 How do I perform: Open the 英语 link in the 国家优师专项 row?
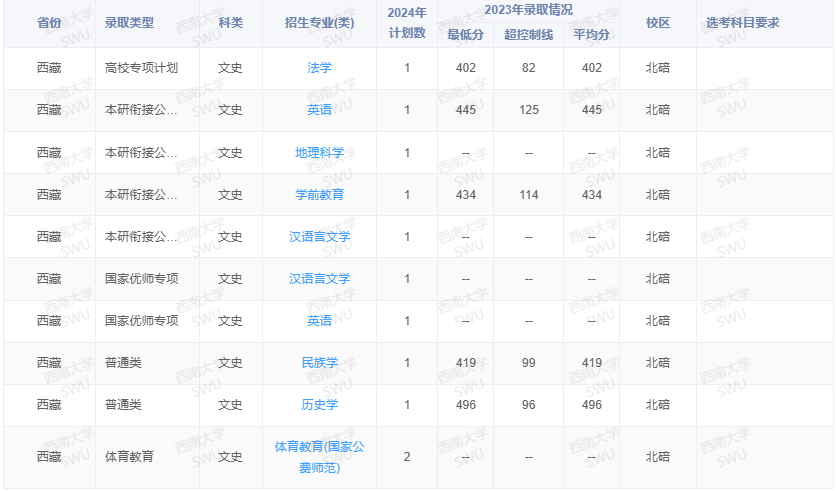pyautogui.click(x=319, y=321)
